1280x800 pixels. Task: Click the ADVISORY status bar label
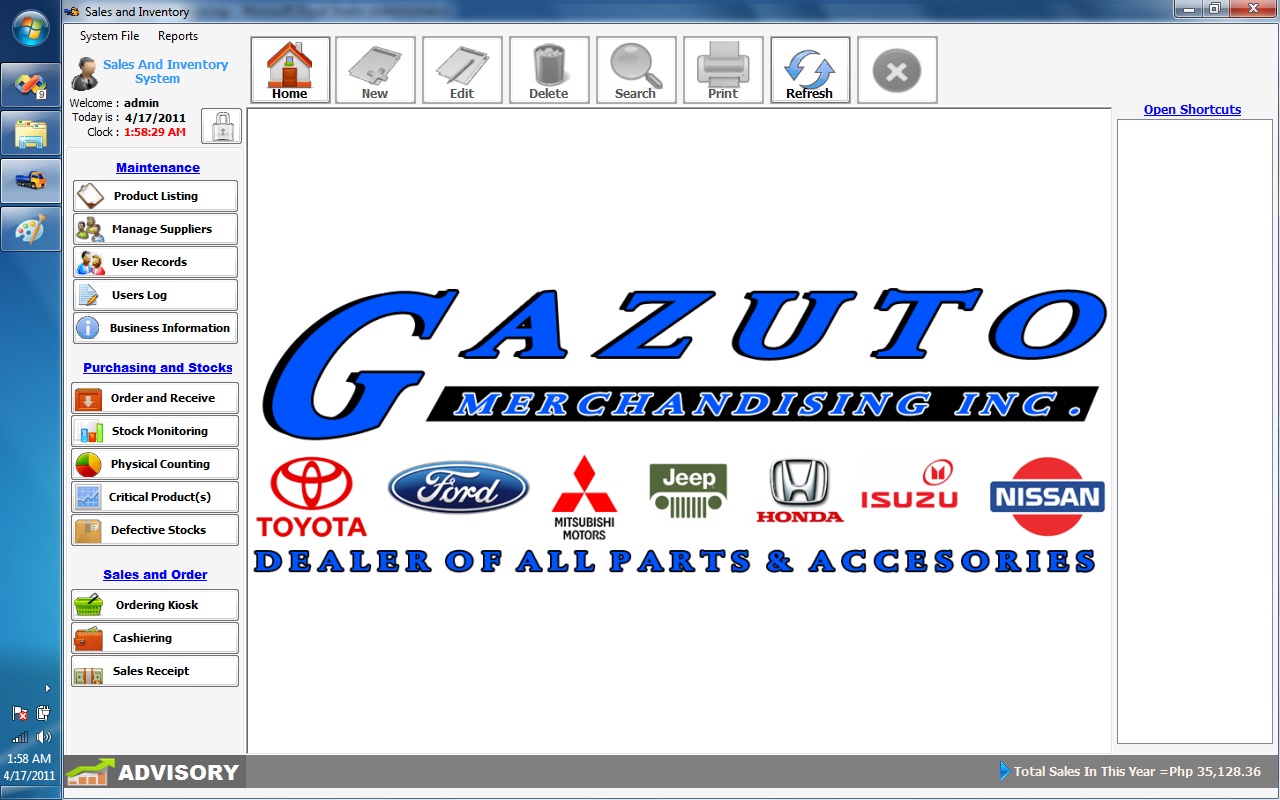pyautogui.click(x=178, y=772)
